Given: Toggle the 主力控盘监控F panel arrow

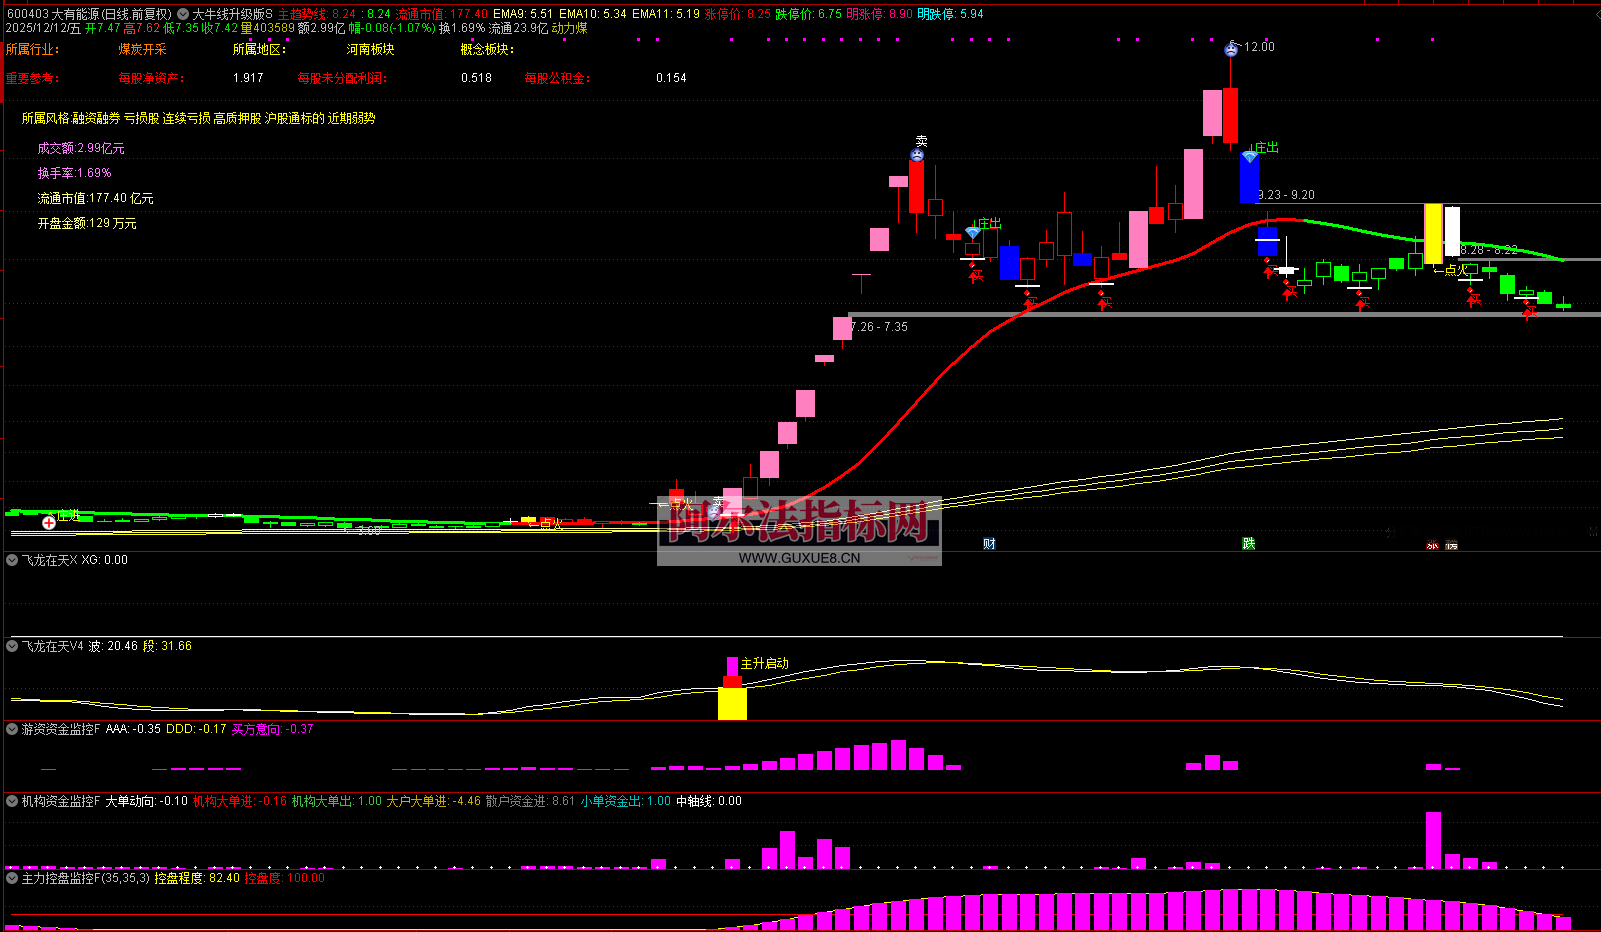Looking at the screenshot, I should [13, 879].
